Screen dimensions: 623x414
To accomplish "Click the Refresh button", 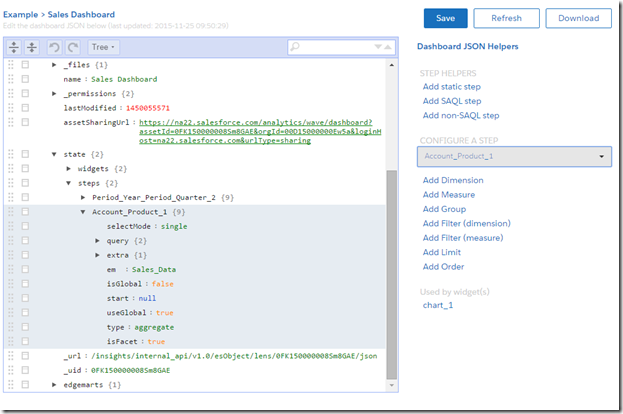I will click(x=506, y=18).
